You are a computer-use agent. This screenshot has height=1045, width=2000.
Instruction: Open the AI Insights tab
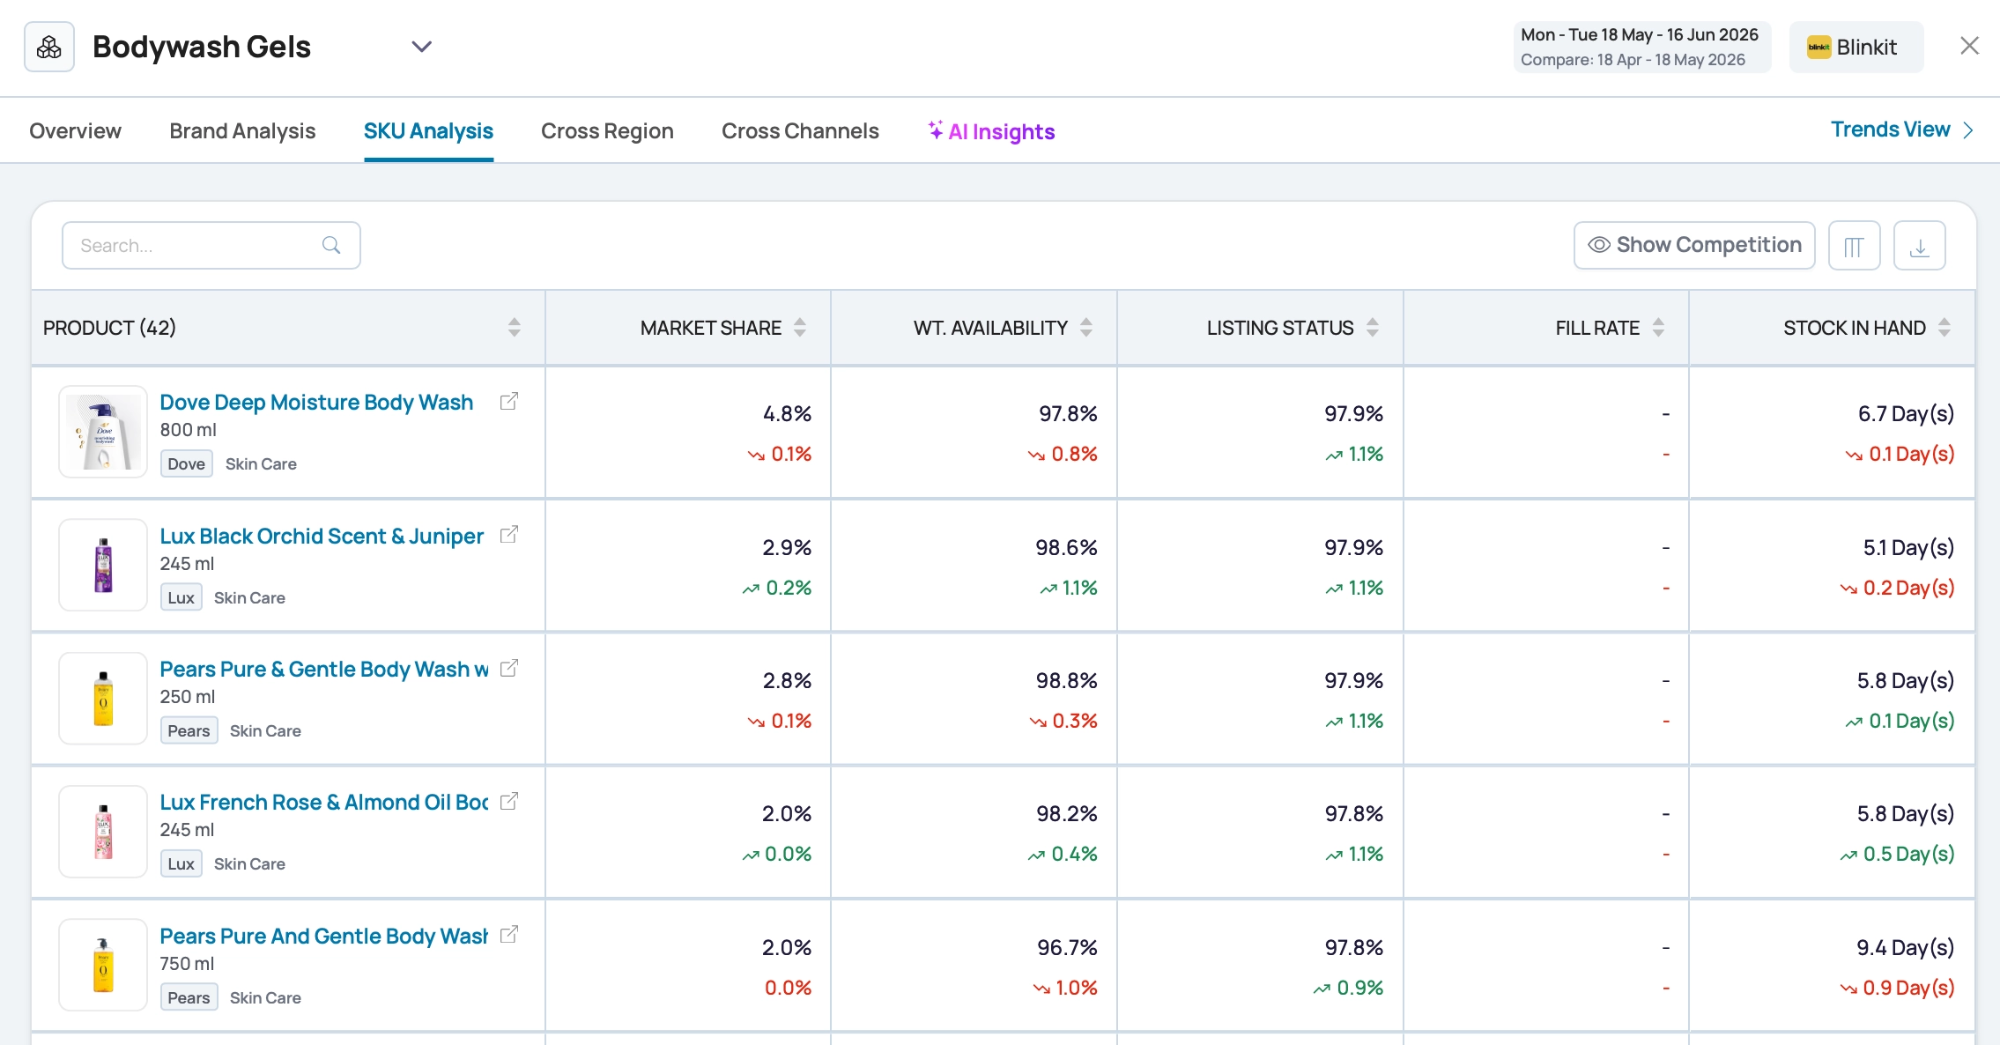(x=991, y=131)
